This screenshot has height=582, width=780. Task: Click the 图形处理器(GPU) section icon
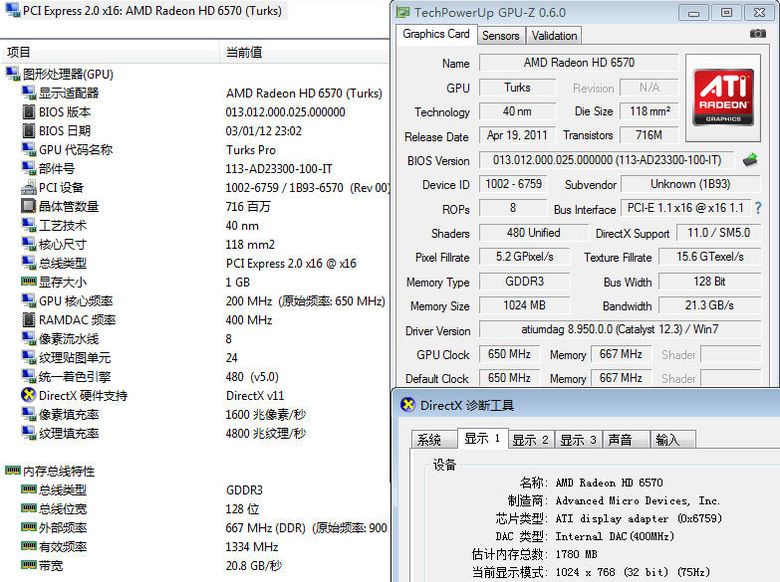pyautogui.click(x=12, y=74)
